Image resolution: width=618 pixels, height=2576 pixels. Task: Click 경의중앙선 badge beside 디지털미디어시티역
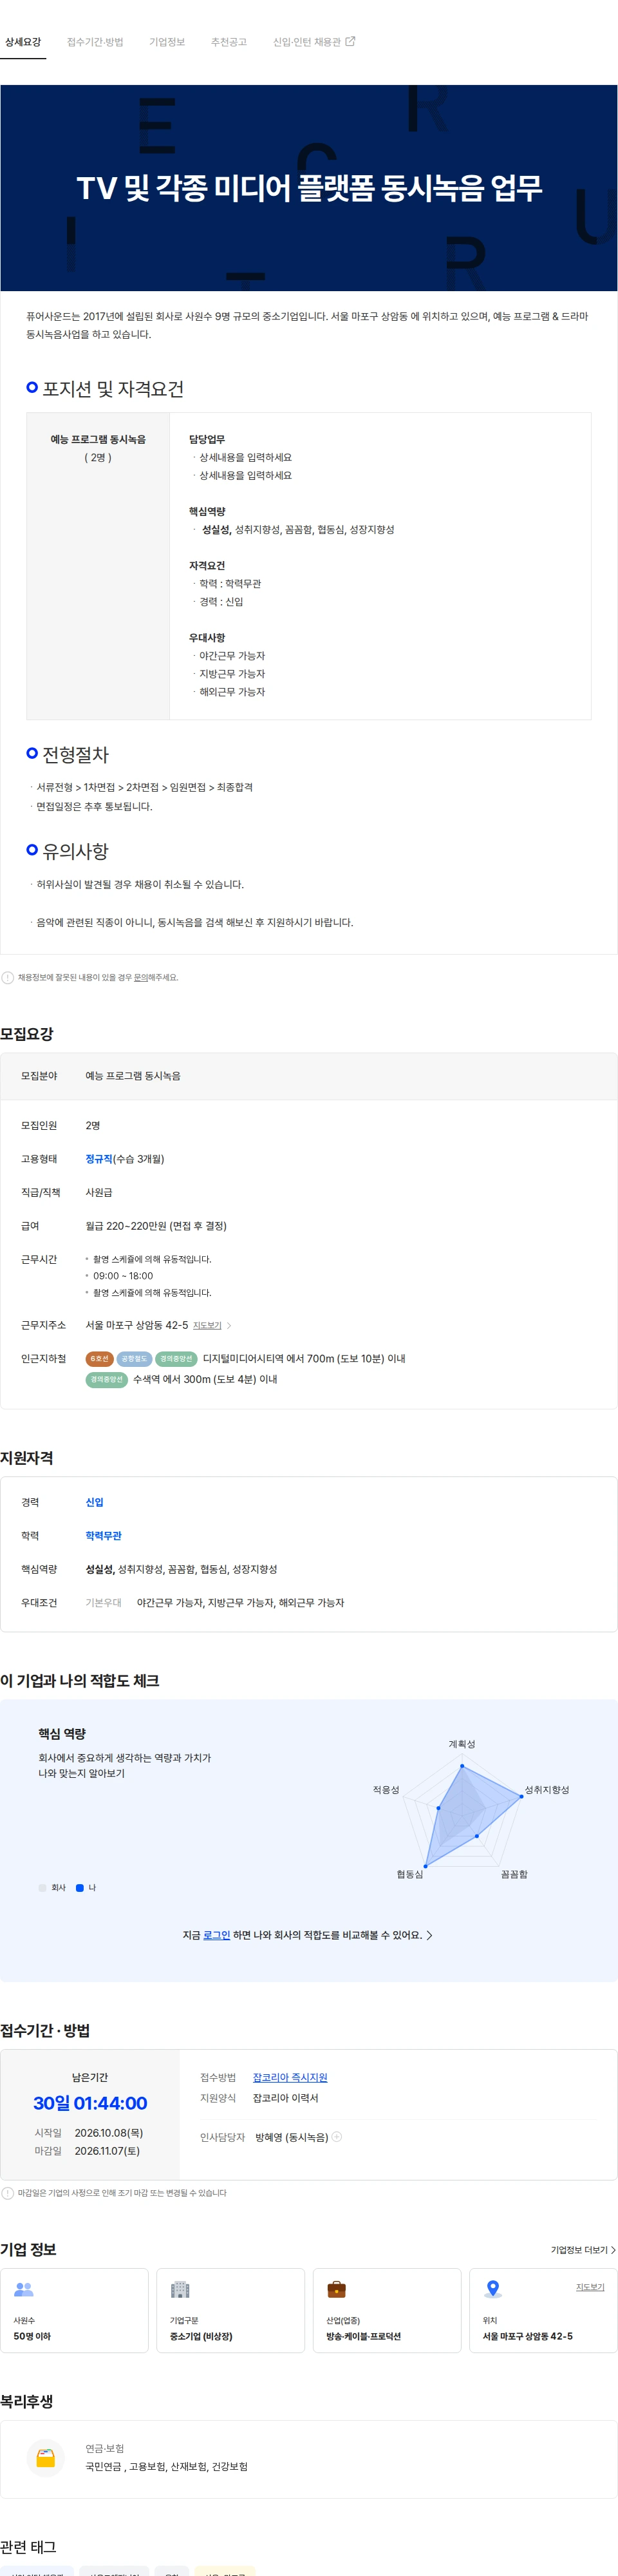click(x=176, y=1359)
